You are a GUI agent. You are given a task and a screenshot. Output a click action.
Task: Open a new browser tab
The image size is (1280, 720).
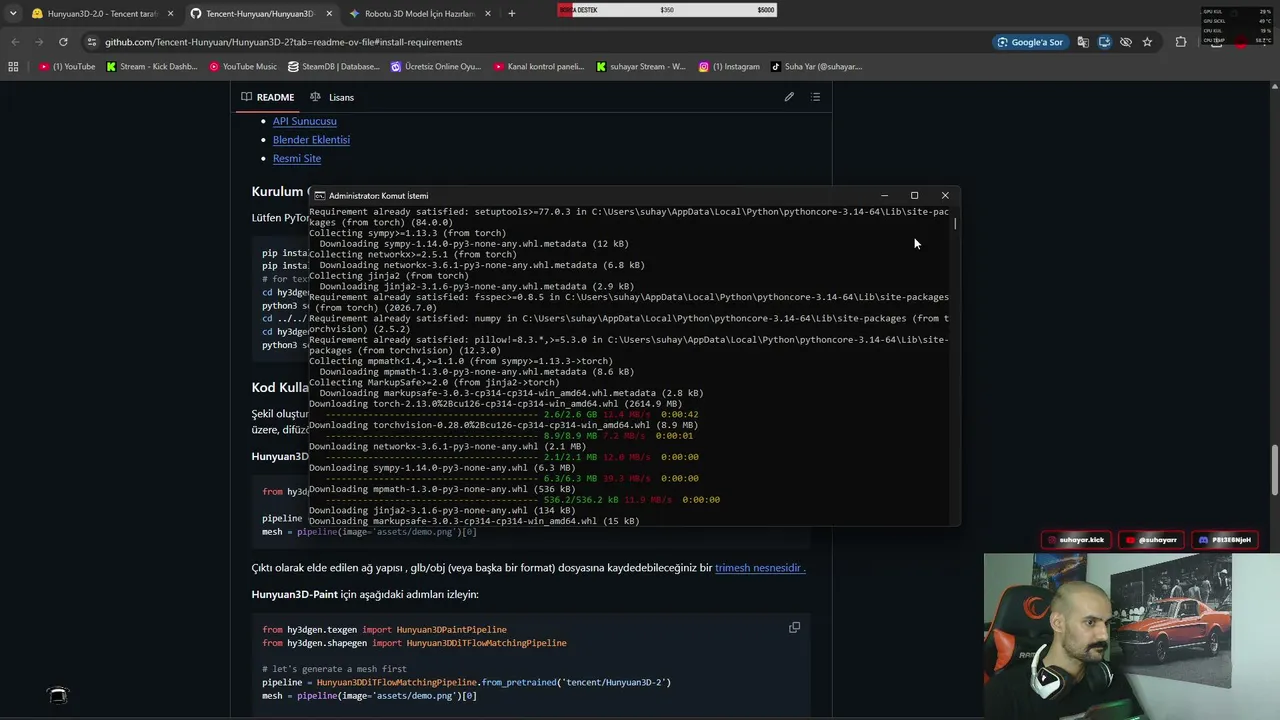[x=512, y=14]
